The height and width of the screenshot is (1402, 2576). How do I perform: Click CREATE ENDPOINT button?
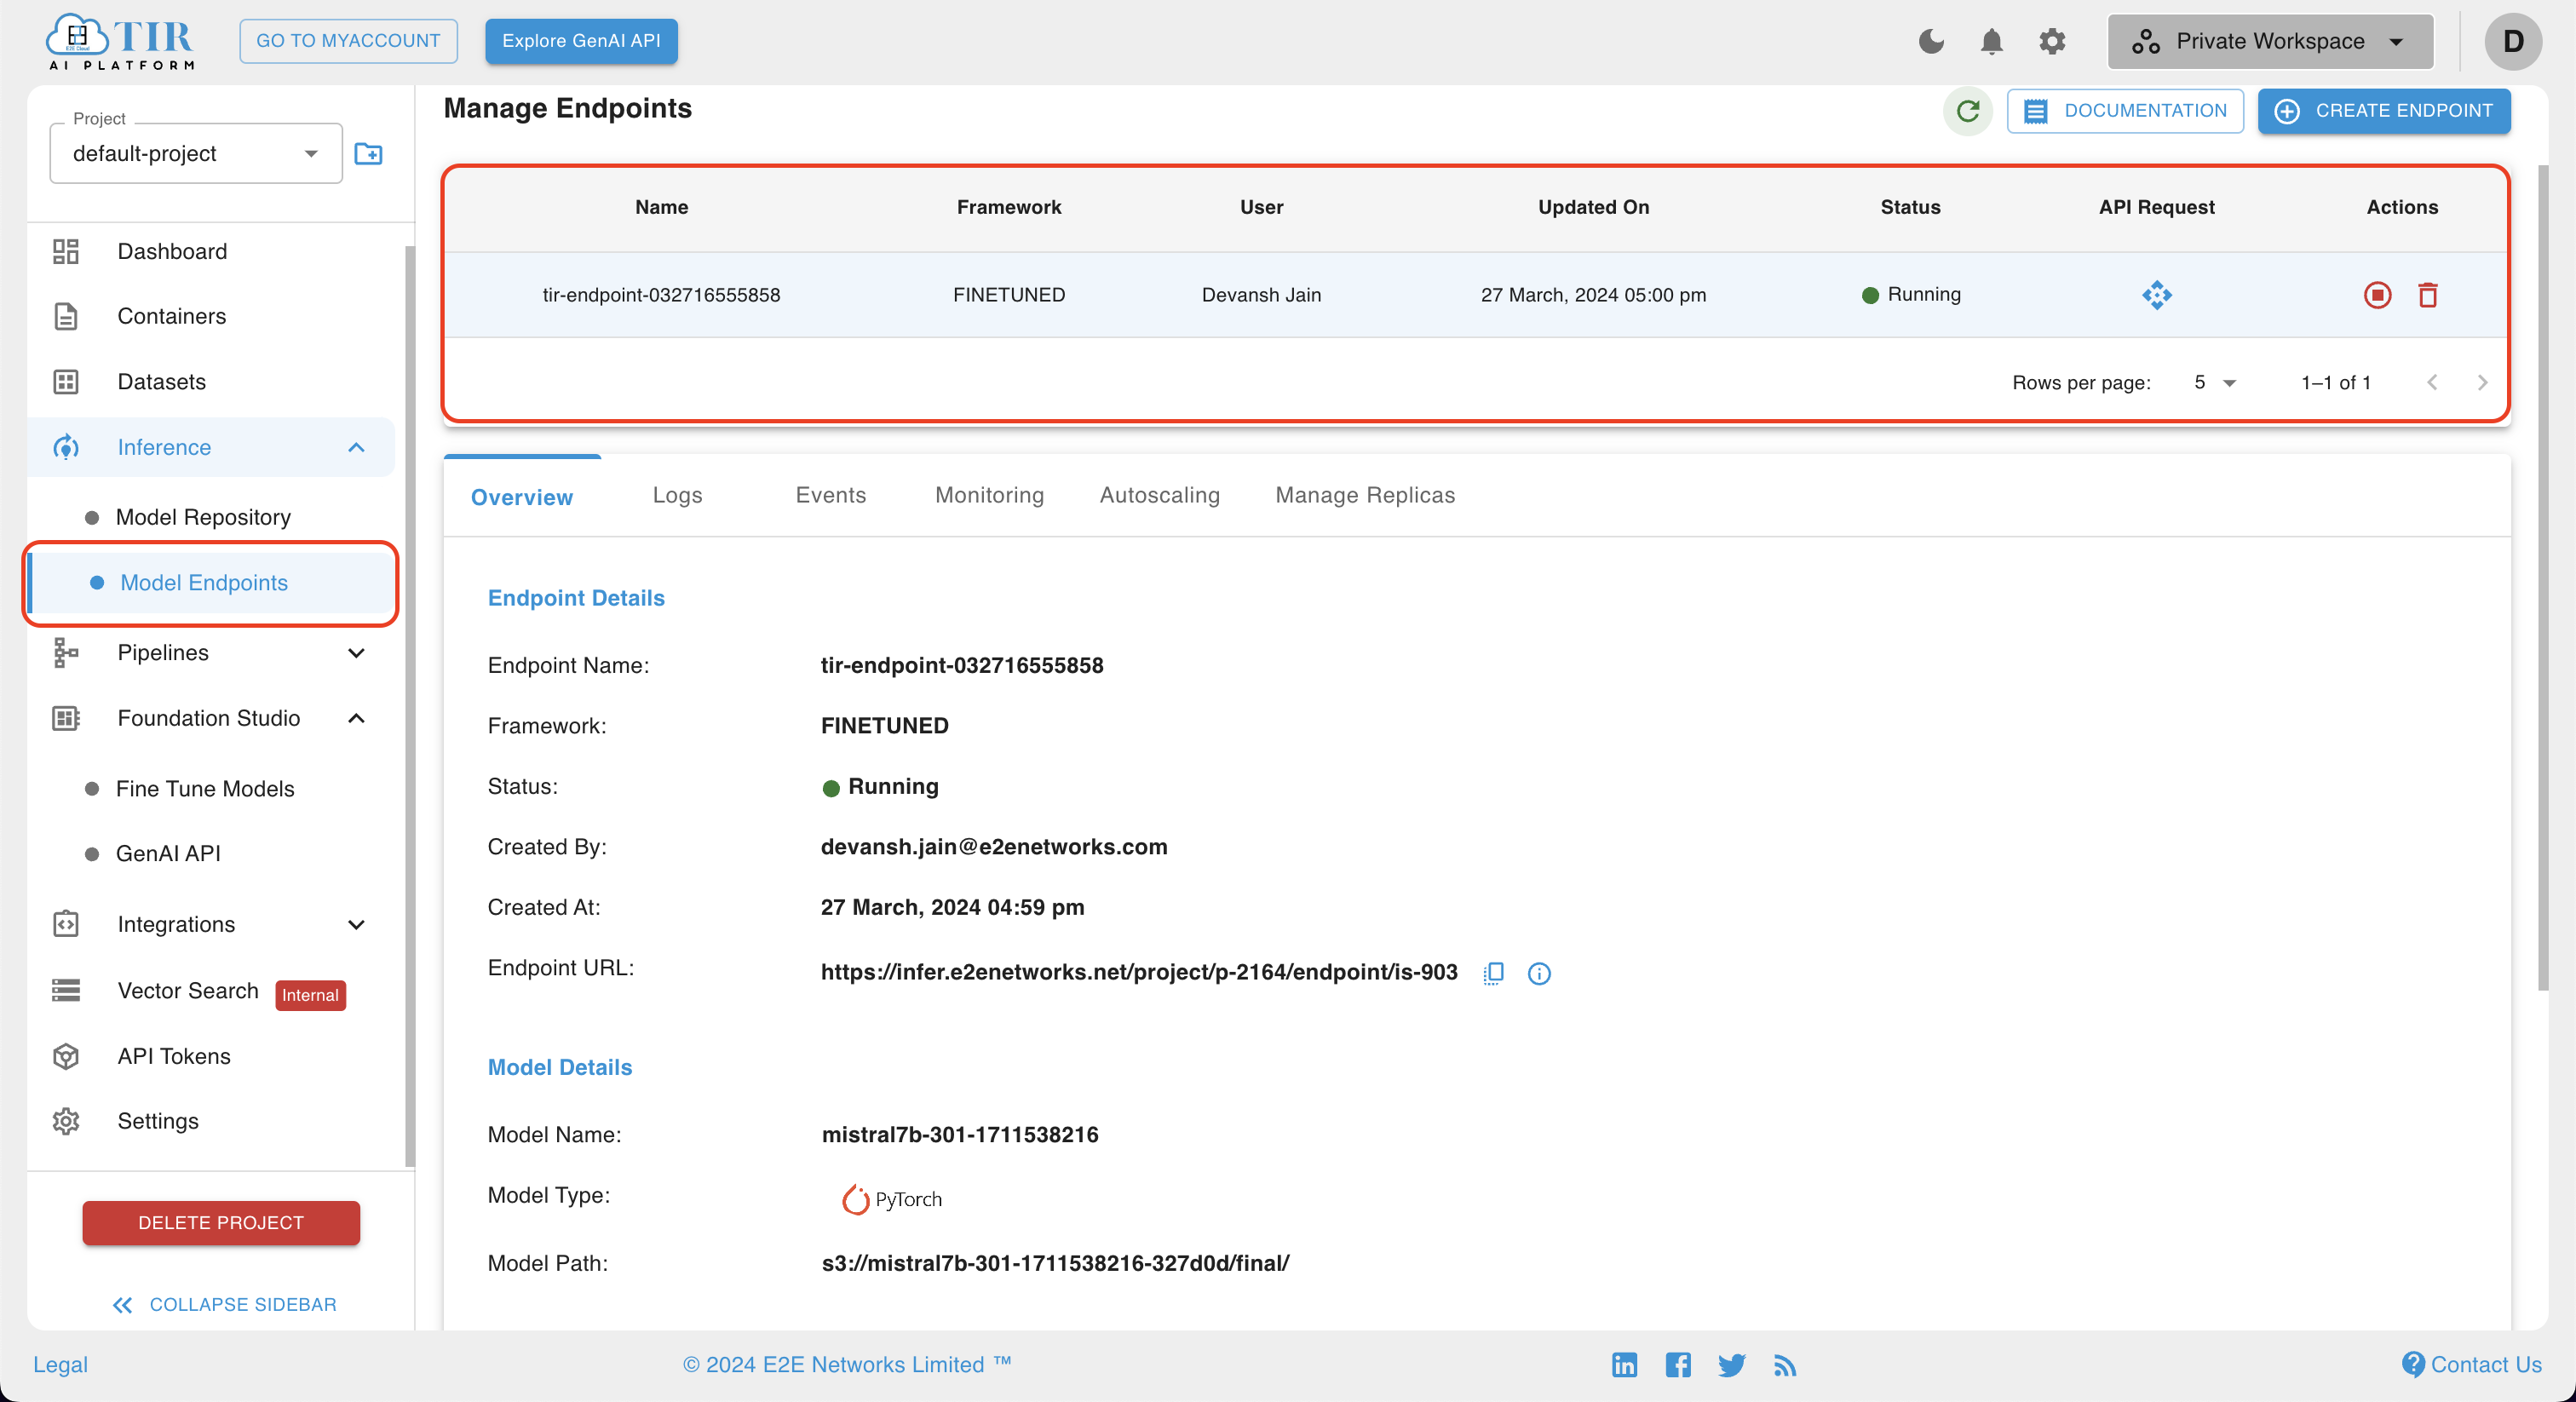tap(2384, 110)
